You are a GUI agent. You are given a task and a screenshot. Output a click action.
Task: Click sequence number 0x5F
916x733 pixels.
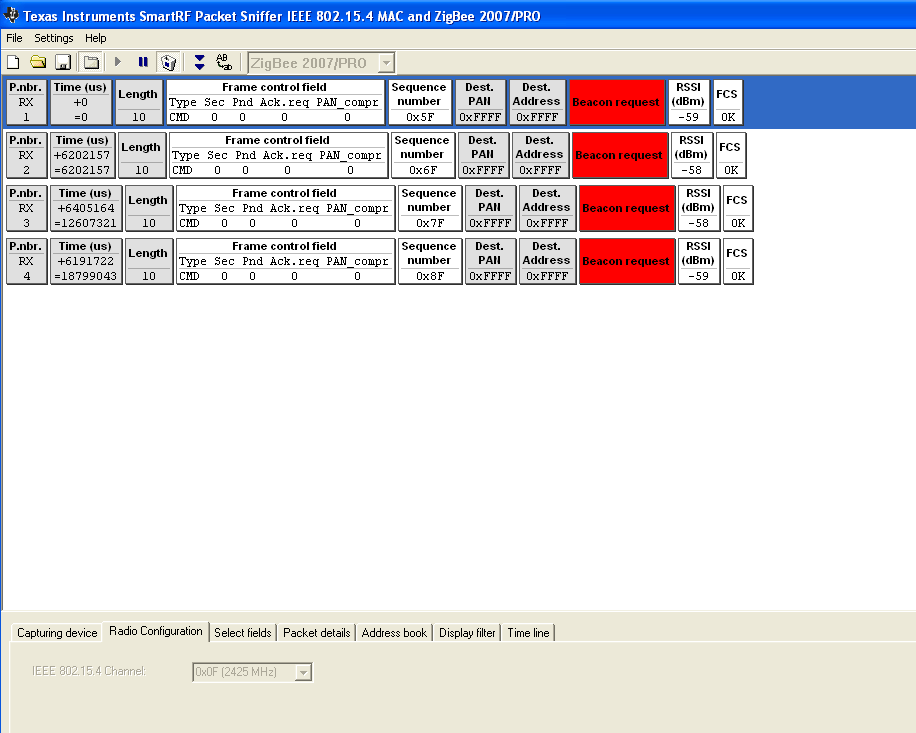pyautogui.click(x=420, y=117)
